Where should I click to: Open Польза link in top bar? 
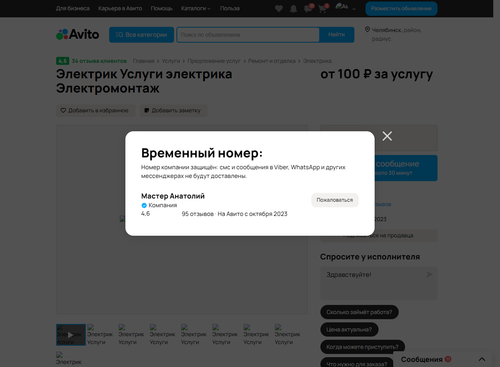tap(230, 8)
